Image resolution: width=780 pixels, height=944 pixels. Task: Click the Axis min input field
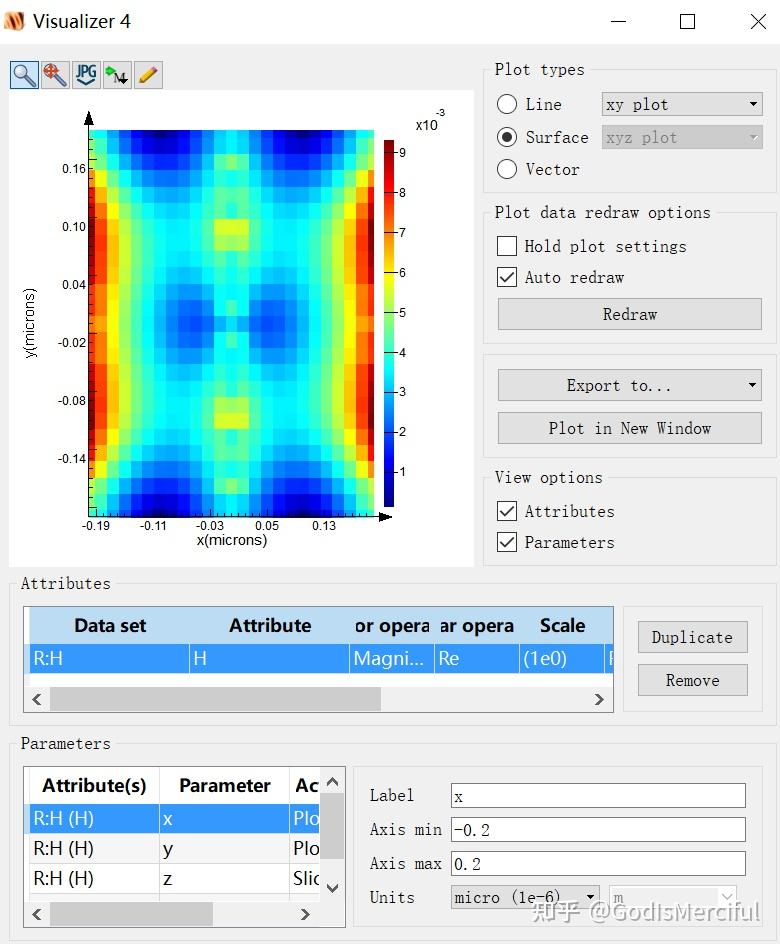pos(598,830)
